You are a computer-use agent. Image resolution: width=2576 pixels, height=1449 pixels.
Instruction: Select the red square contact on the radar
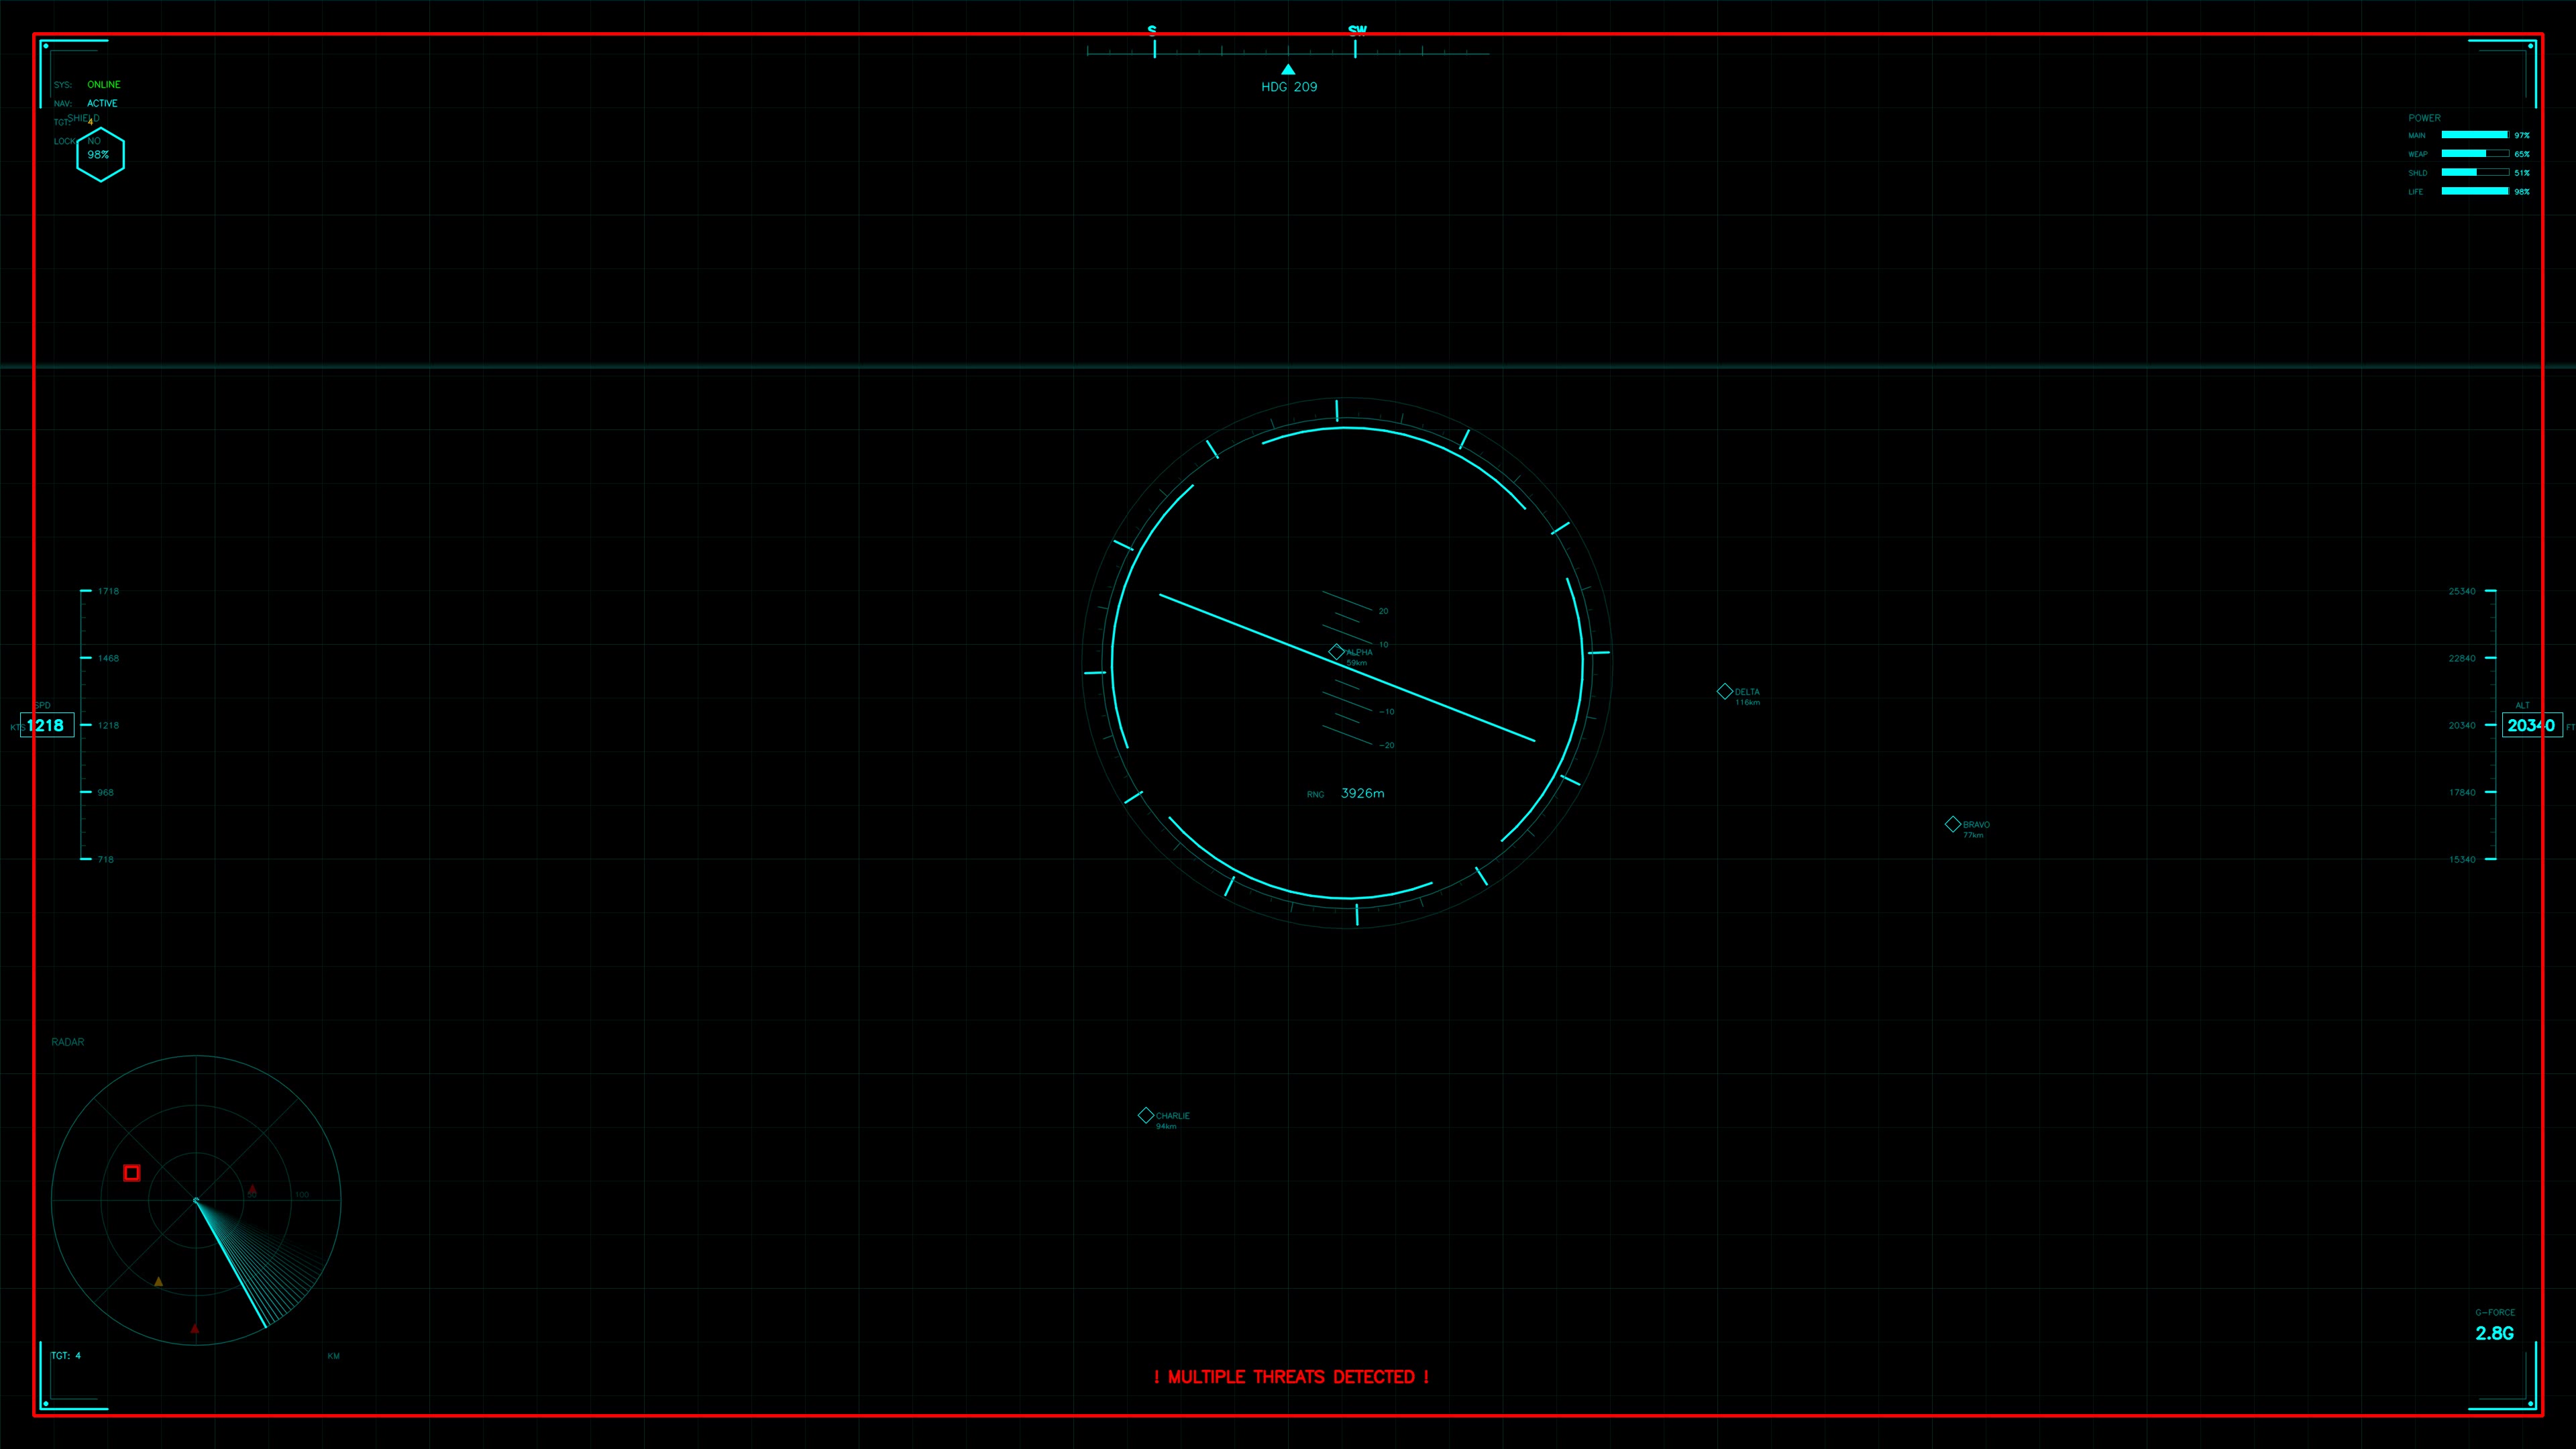pos(131,1172)
